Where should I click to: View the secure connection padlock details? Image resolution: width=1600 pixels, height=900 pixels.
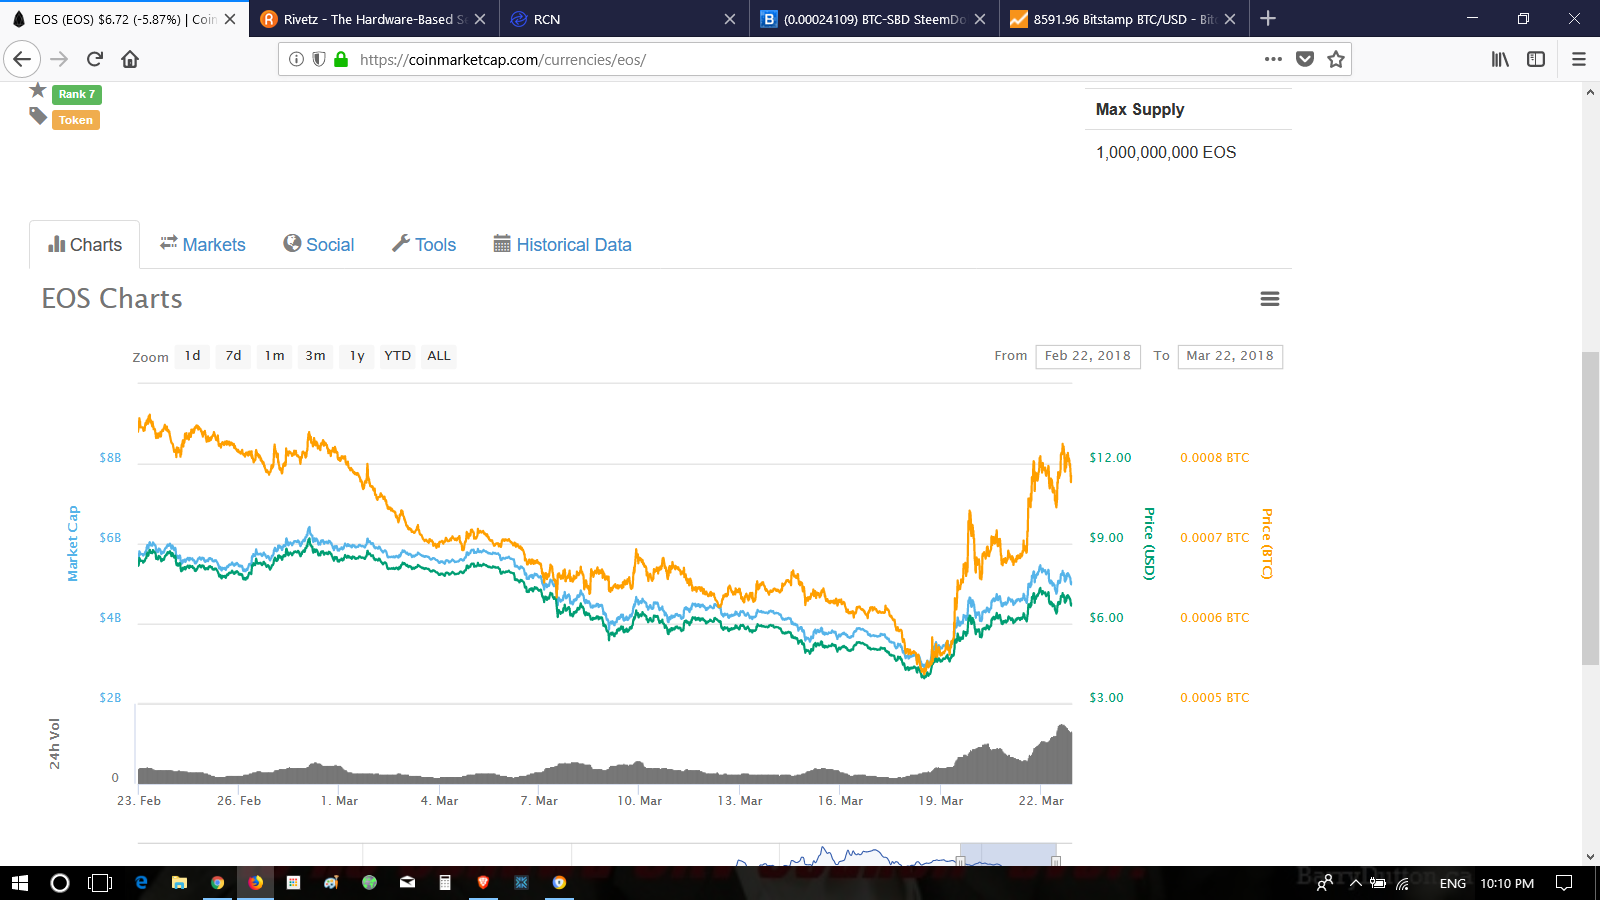click(x=341, y=59)
